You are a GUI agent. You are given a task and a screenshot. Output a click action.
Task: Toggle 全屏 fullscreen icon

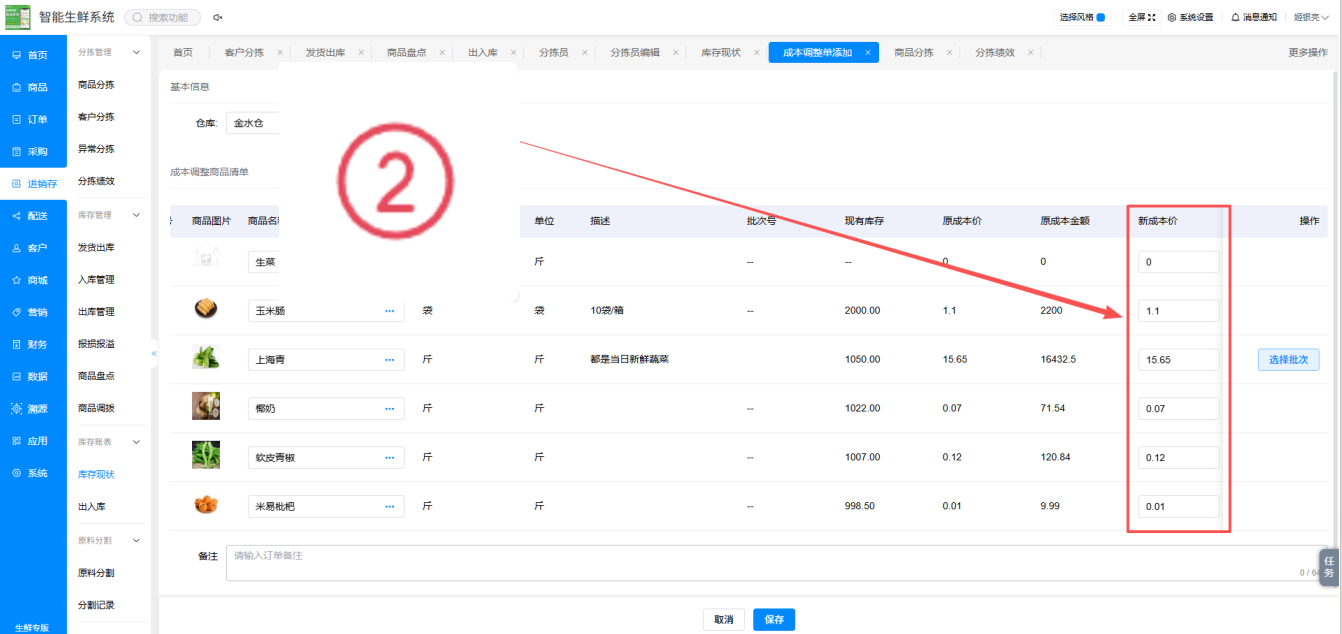tap(1152, 17)
